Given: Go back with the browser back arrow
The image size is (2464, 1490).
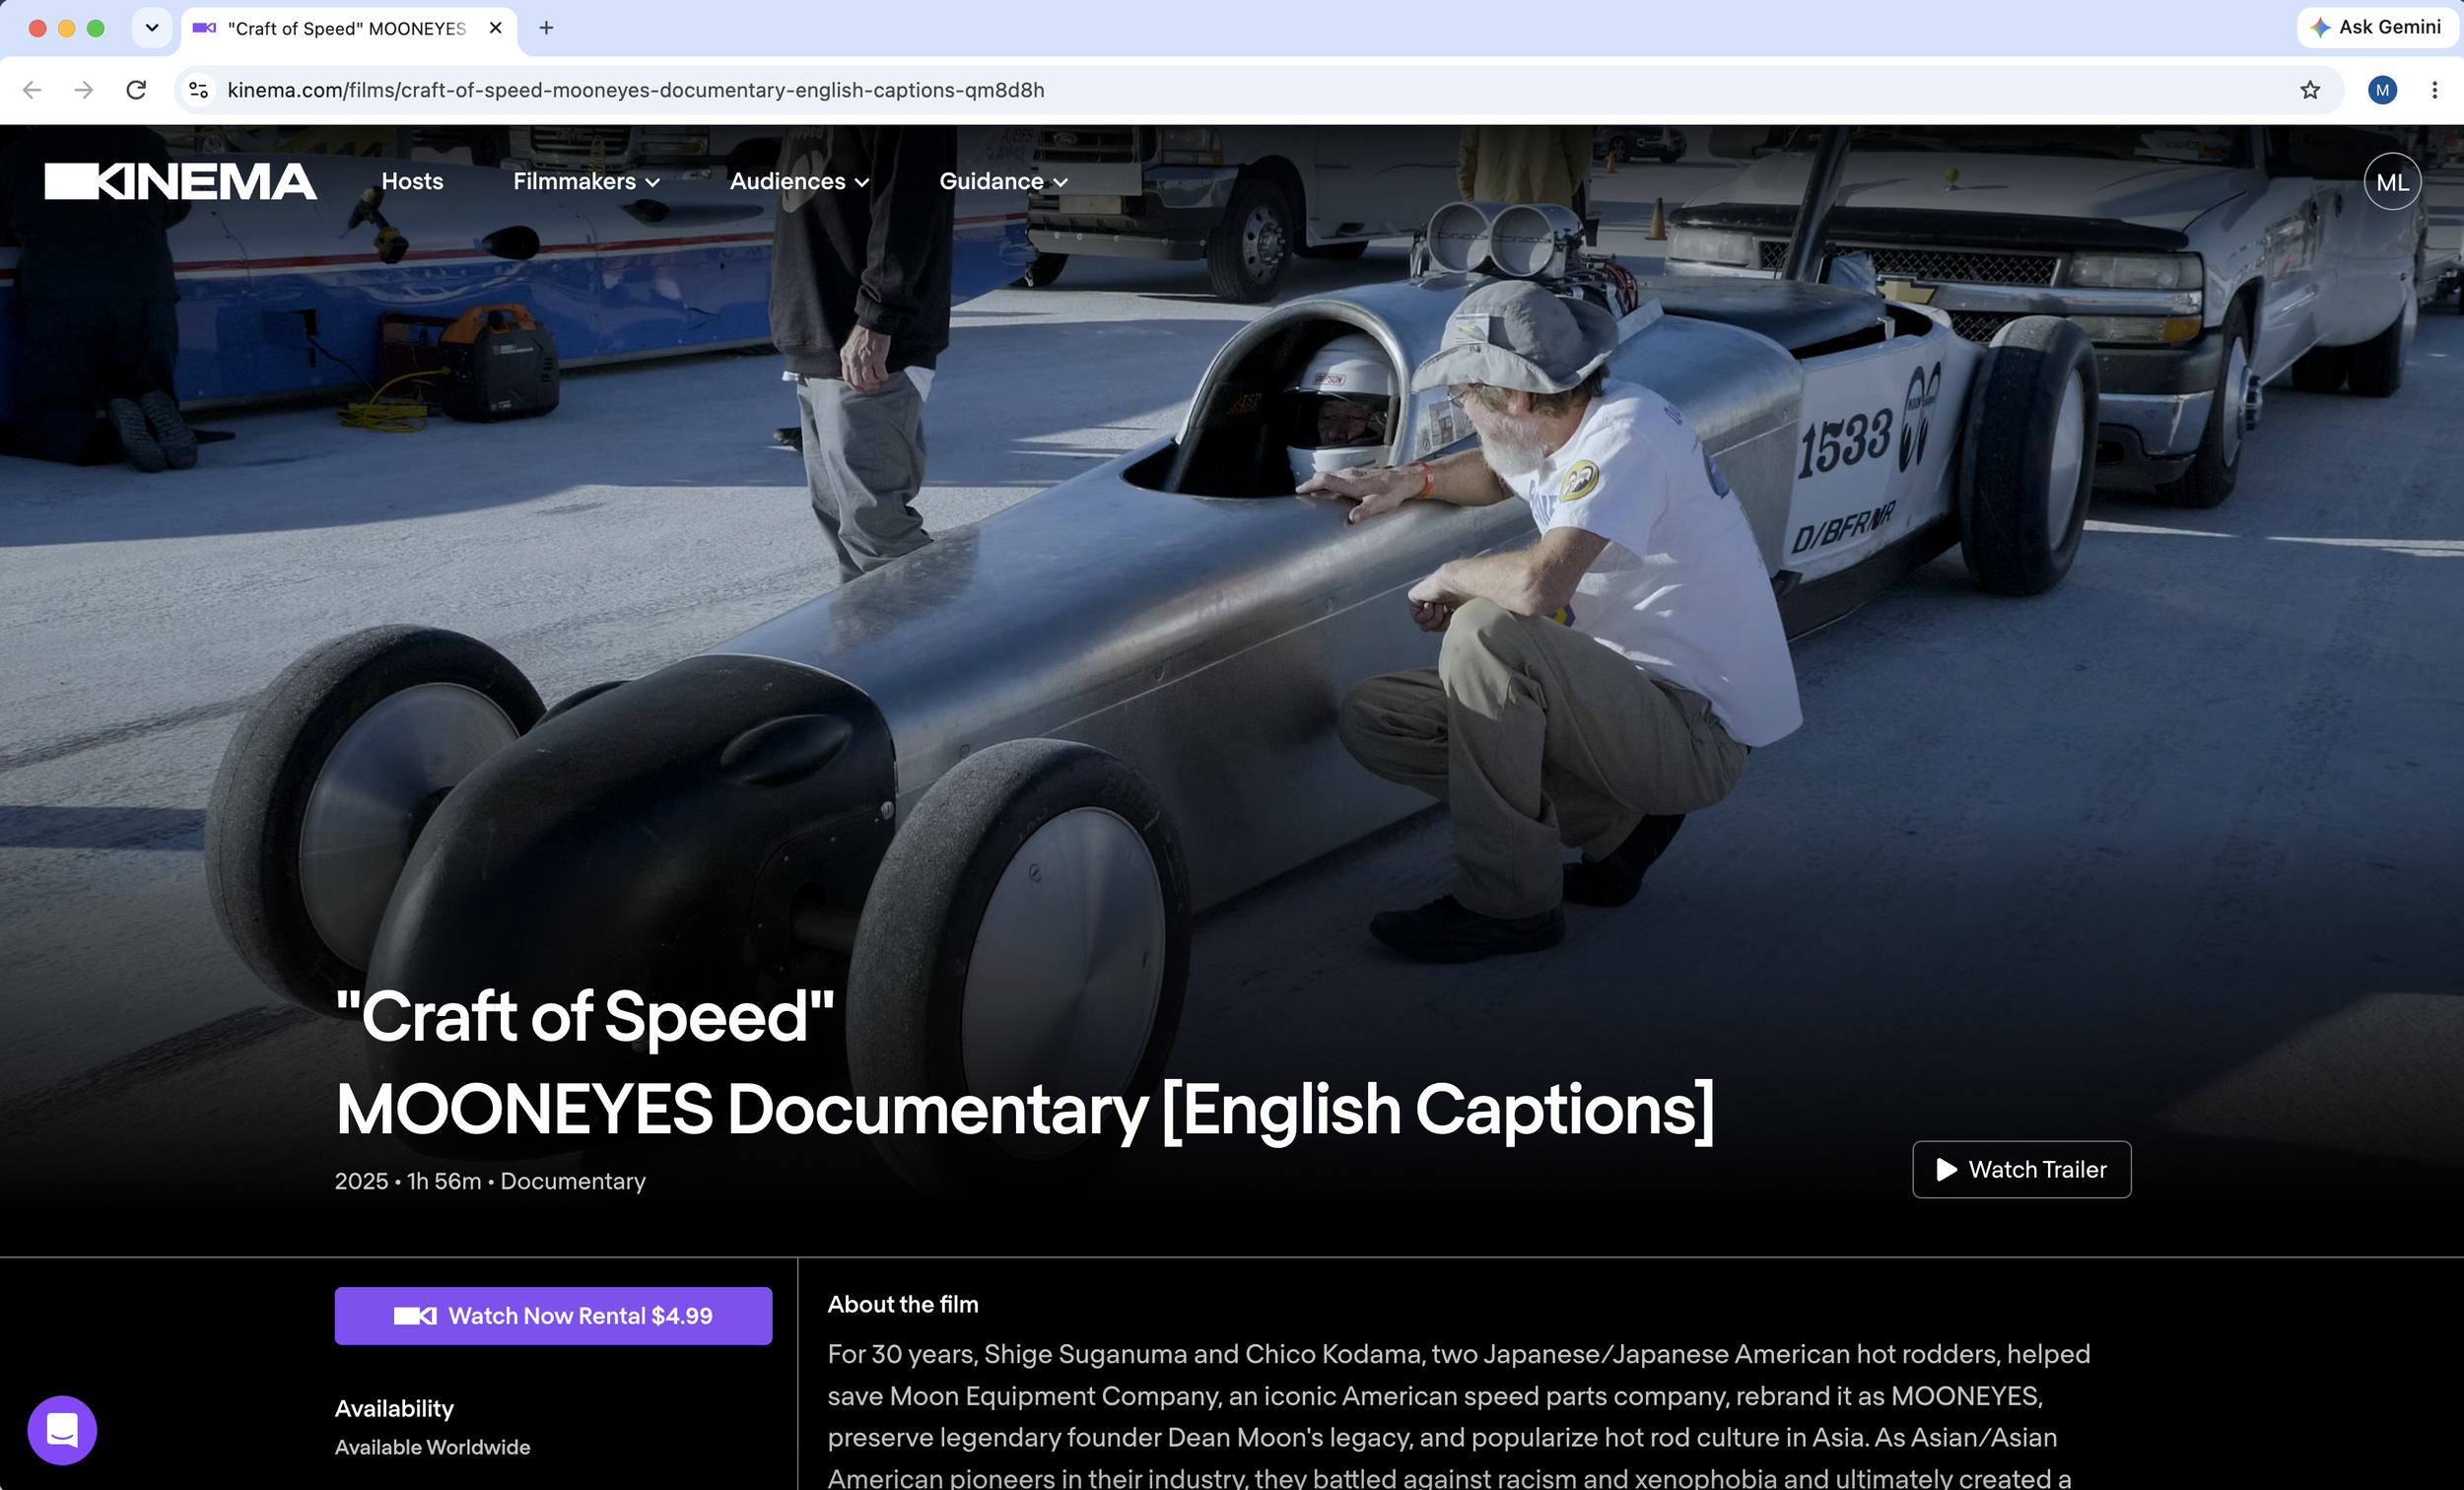Looking at the screenshot, I should [32, 90].
